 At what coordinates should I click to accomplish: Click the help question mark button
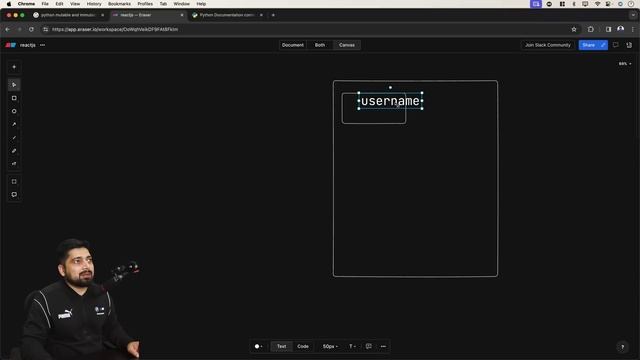pos(622,347)
